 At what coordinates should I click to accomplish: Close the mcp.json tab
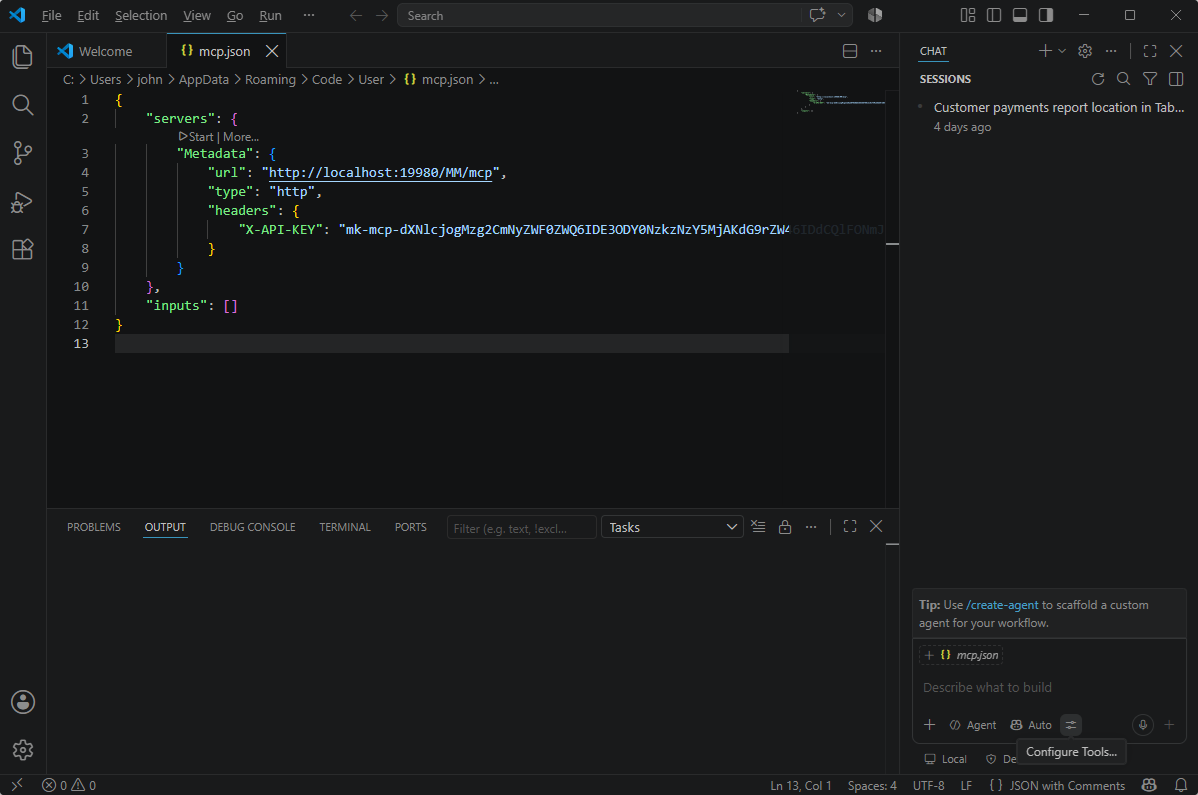(x=271, y=51)
